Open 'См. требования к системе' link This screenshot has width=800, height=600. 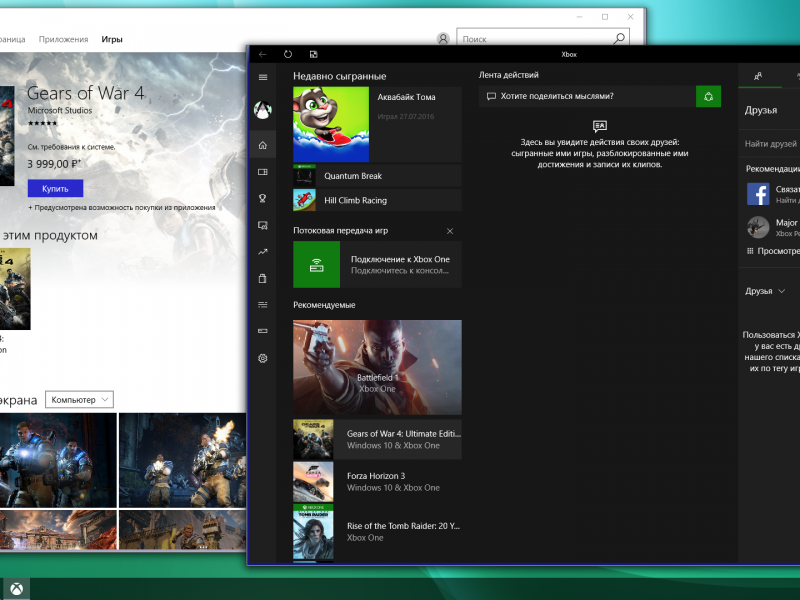click(71, 147)
